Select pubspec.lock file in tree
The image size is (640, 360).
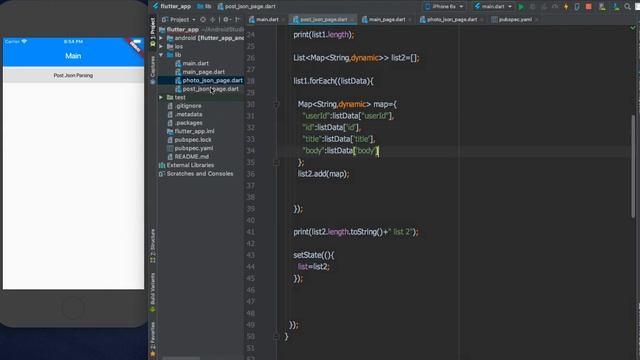point(193,140)
